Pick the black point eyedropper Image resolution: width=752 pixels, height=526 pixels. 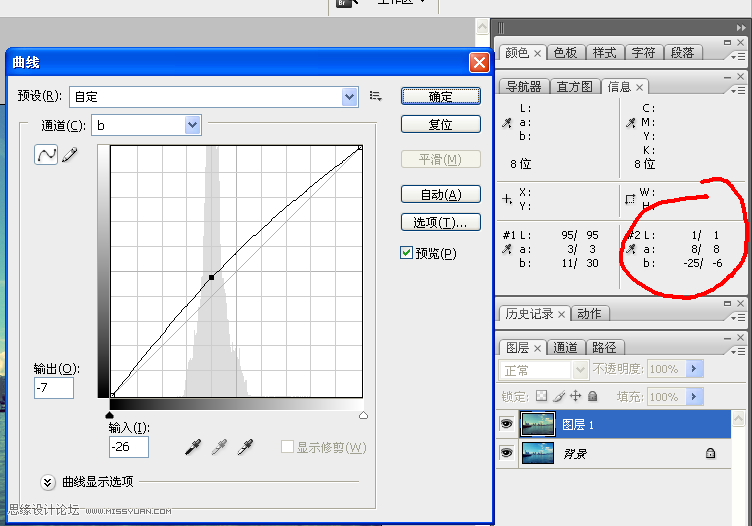point(193,447)
